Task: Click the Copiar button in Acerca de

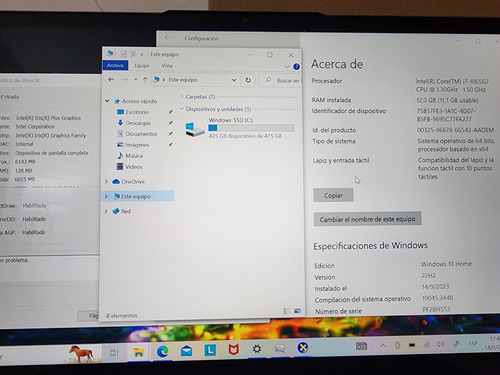Action: pyautogui.click(x=333, y=195)
